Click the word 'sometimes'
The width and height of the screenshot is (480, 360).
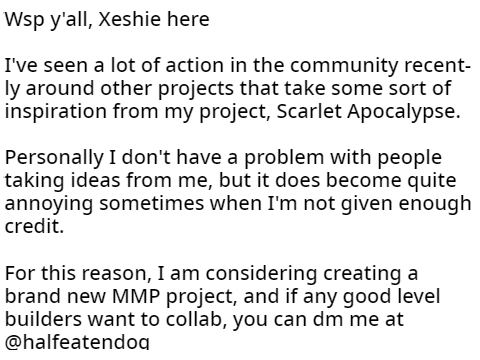tap(151, 203)
